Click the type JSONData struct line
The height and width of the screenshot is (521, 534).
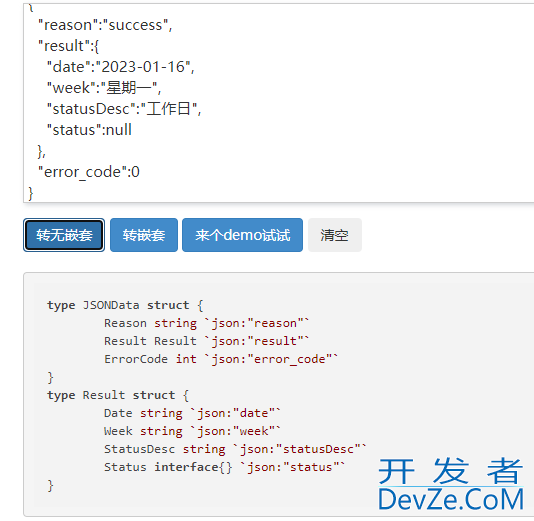[x=125, y=305]
